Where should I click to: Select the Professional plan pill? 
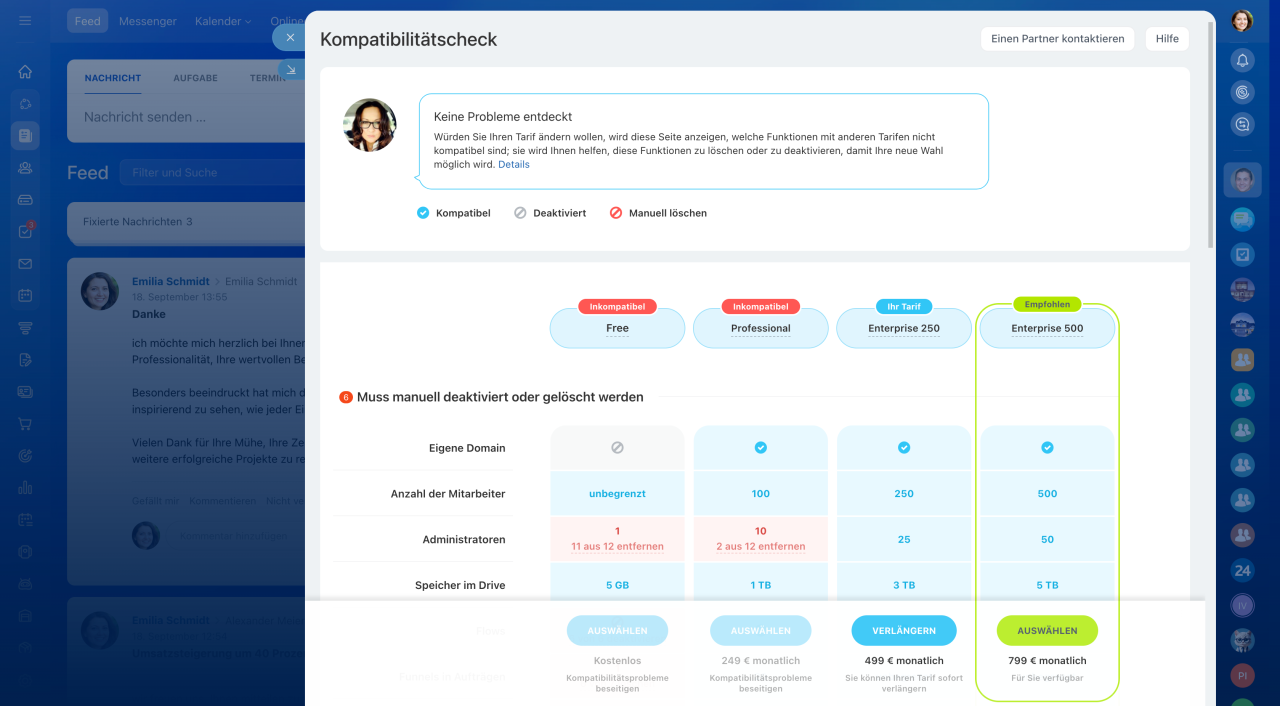pyautogui.click(x=761, y=328)
